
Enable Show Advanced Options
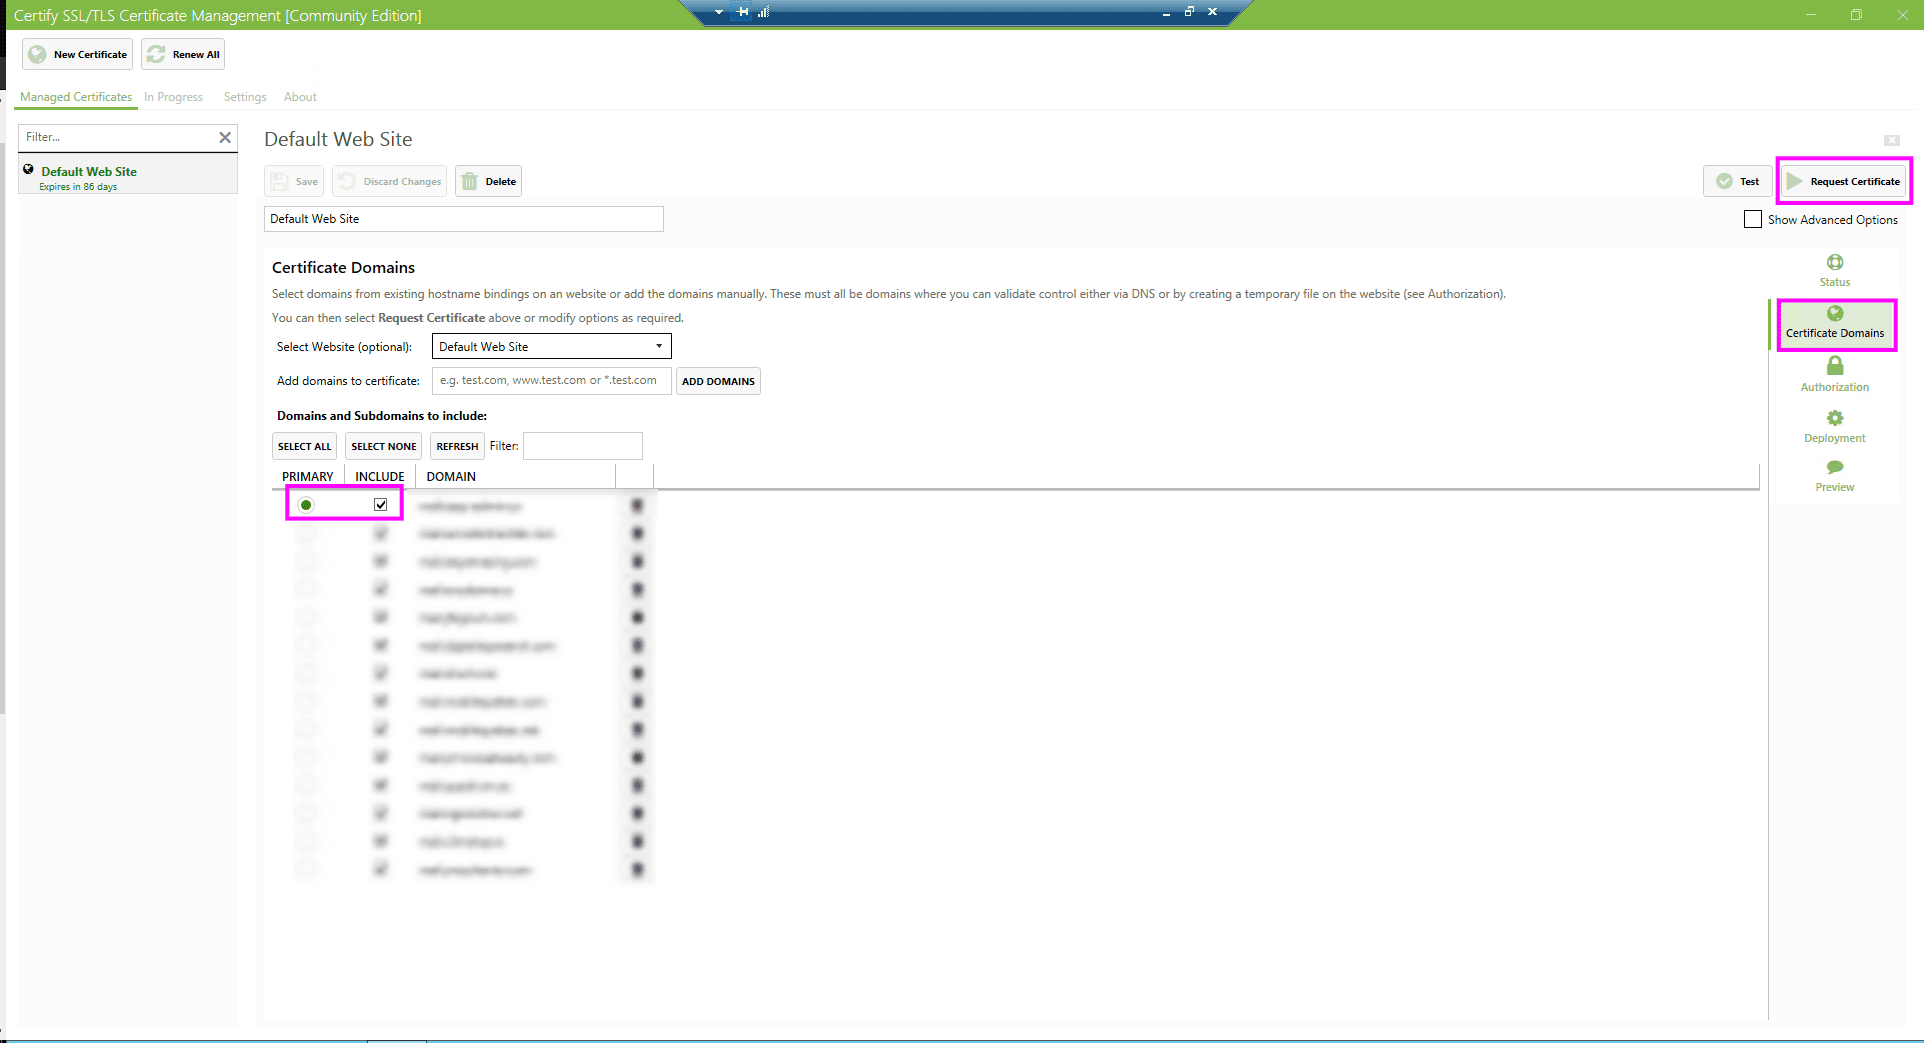pos(1752,219)
